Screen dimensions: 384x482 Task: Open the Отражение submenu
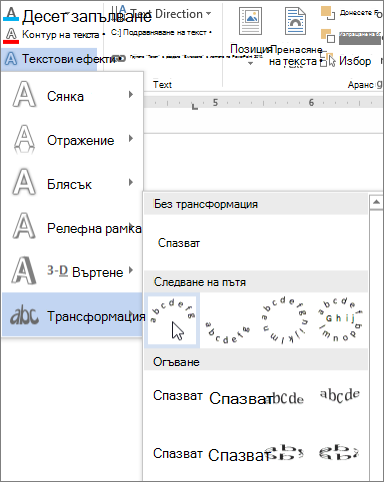[x=72, y=140]
